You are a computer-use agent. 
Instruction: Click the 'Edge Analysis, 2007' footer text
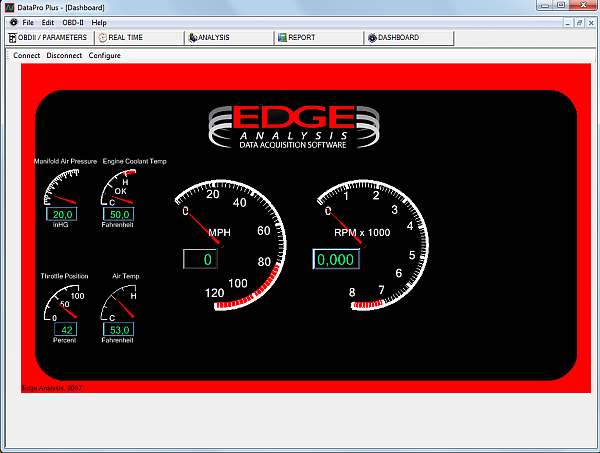52,388
